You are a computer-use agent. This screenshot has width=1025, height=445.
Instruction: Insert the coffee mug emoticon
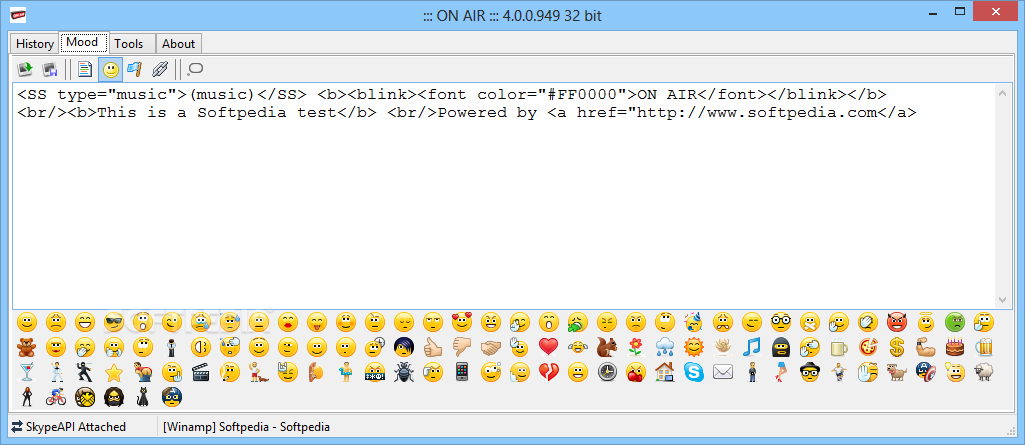[839, 346]
